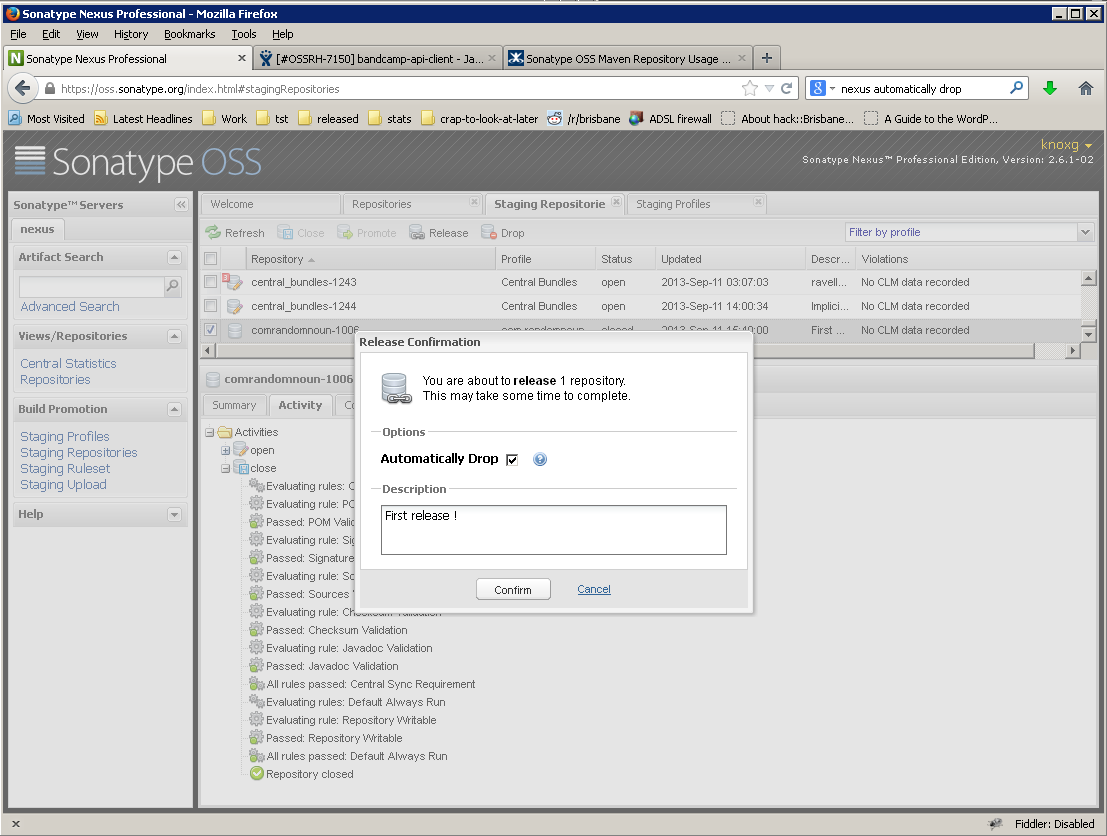
Task: Select the Activity tab
Action: 300,405
